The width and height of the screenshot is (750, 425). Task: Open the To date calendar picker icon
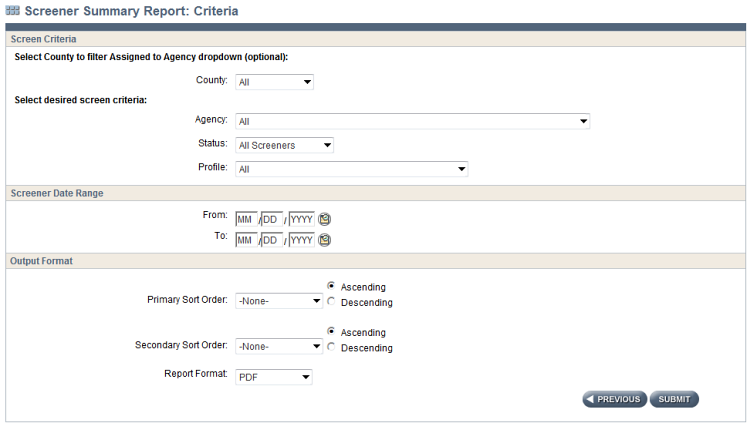[325, 240]
